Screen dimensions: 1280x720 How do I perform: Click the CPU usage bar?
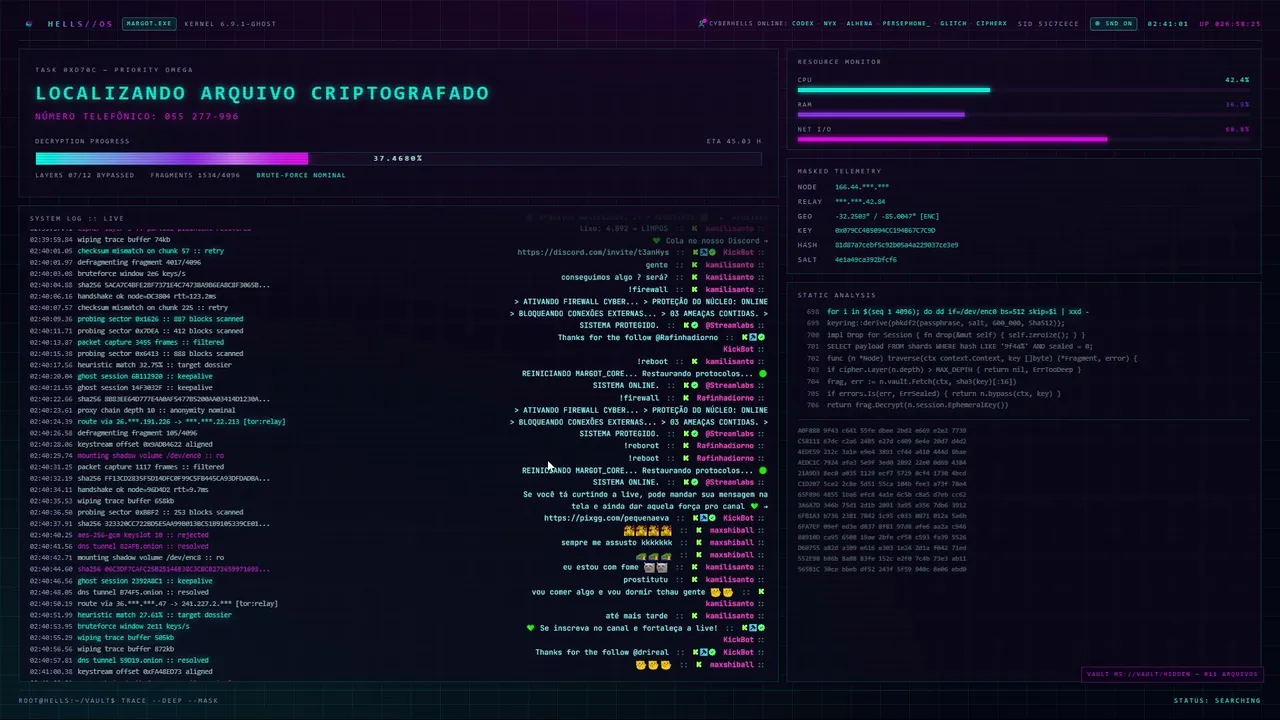pos(1023,90)
